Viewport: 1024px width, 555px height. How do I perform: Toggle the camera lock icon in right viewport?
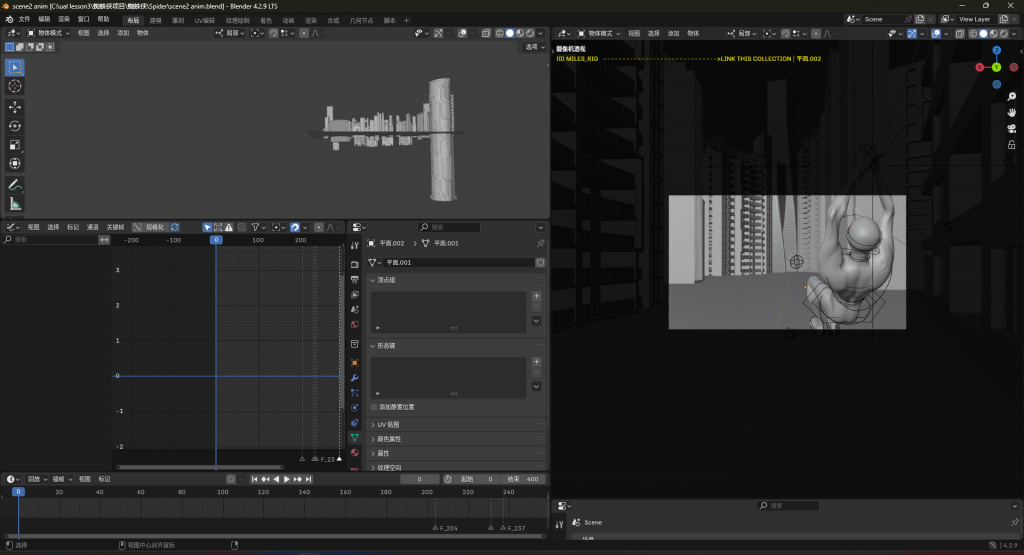[x=1012, y=145]
